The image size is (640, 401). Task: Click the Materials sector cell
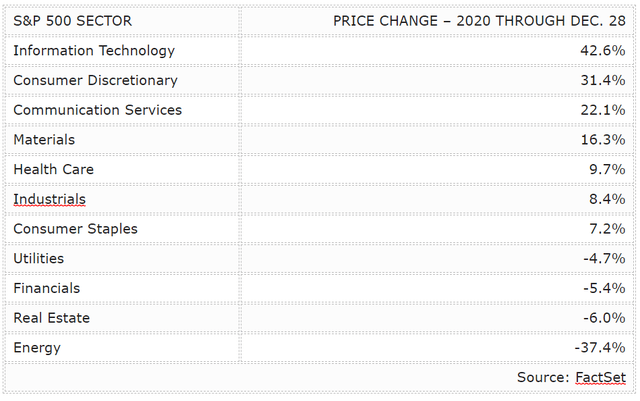point(44,140)
